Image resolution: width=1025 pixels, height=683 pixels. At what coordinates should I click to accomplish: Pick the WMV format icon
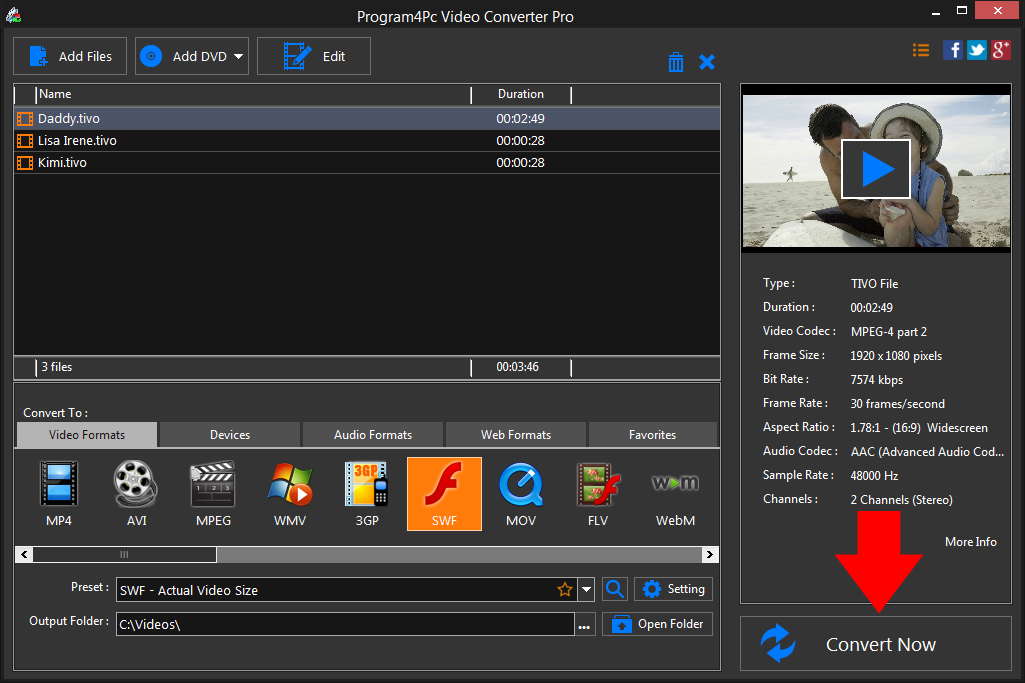(x=290, y=494)
